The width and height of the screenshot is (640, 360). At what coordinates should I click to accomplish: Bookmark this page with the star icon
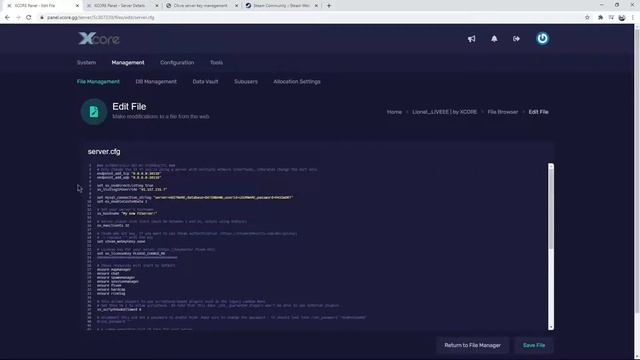click(x=587, y=18)
